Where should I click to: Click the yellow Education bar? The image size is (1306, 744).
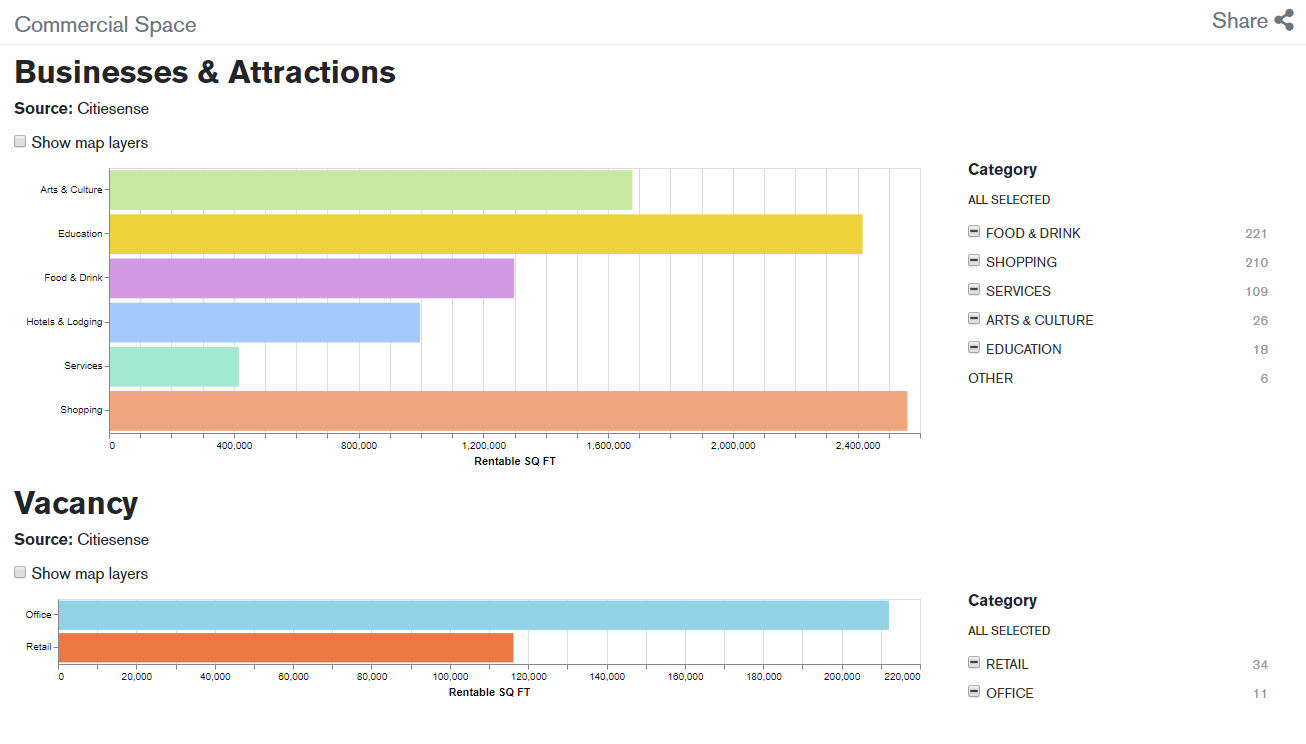point(485,234)
